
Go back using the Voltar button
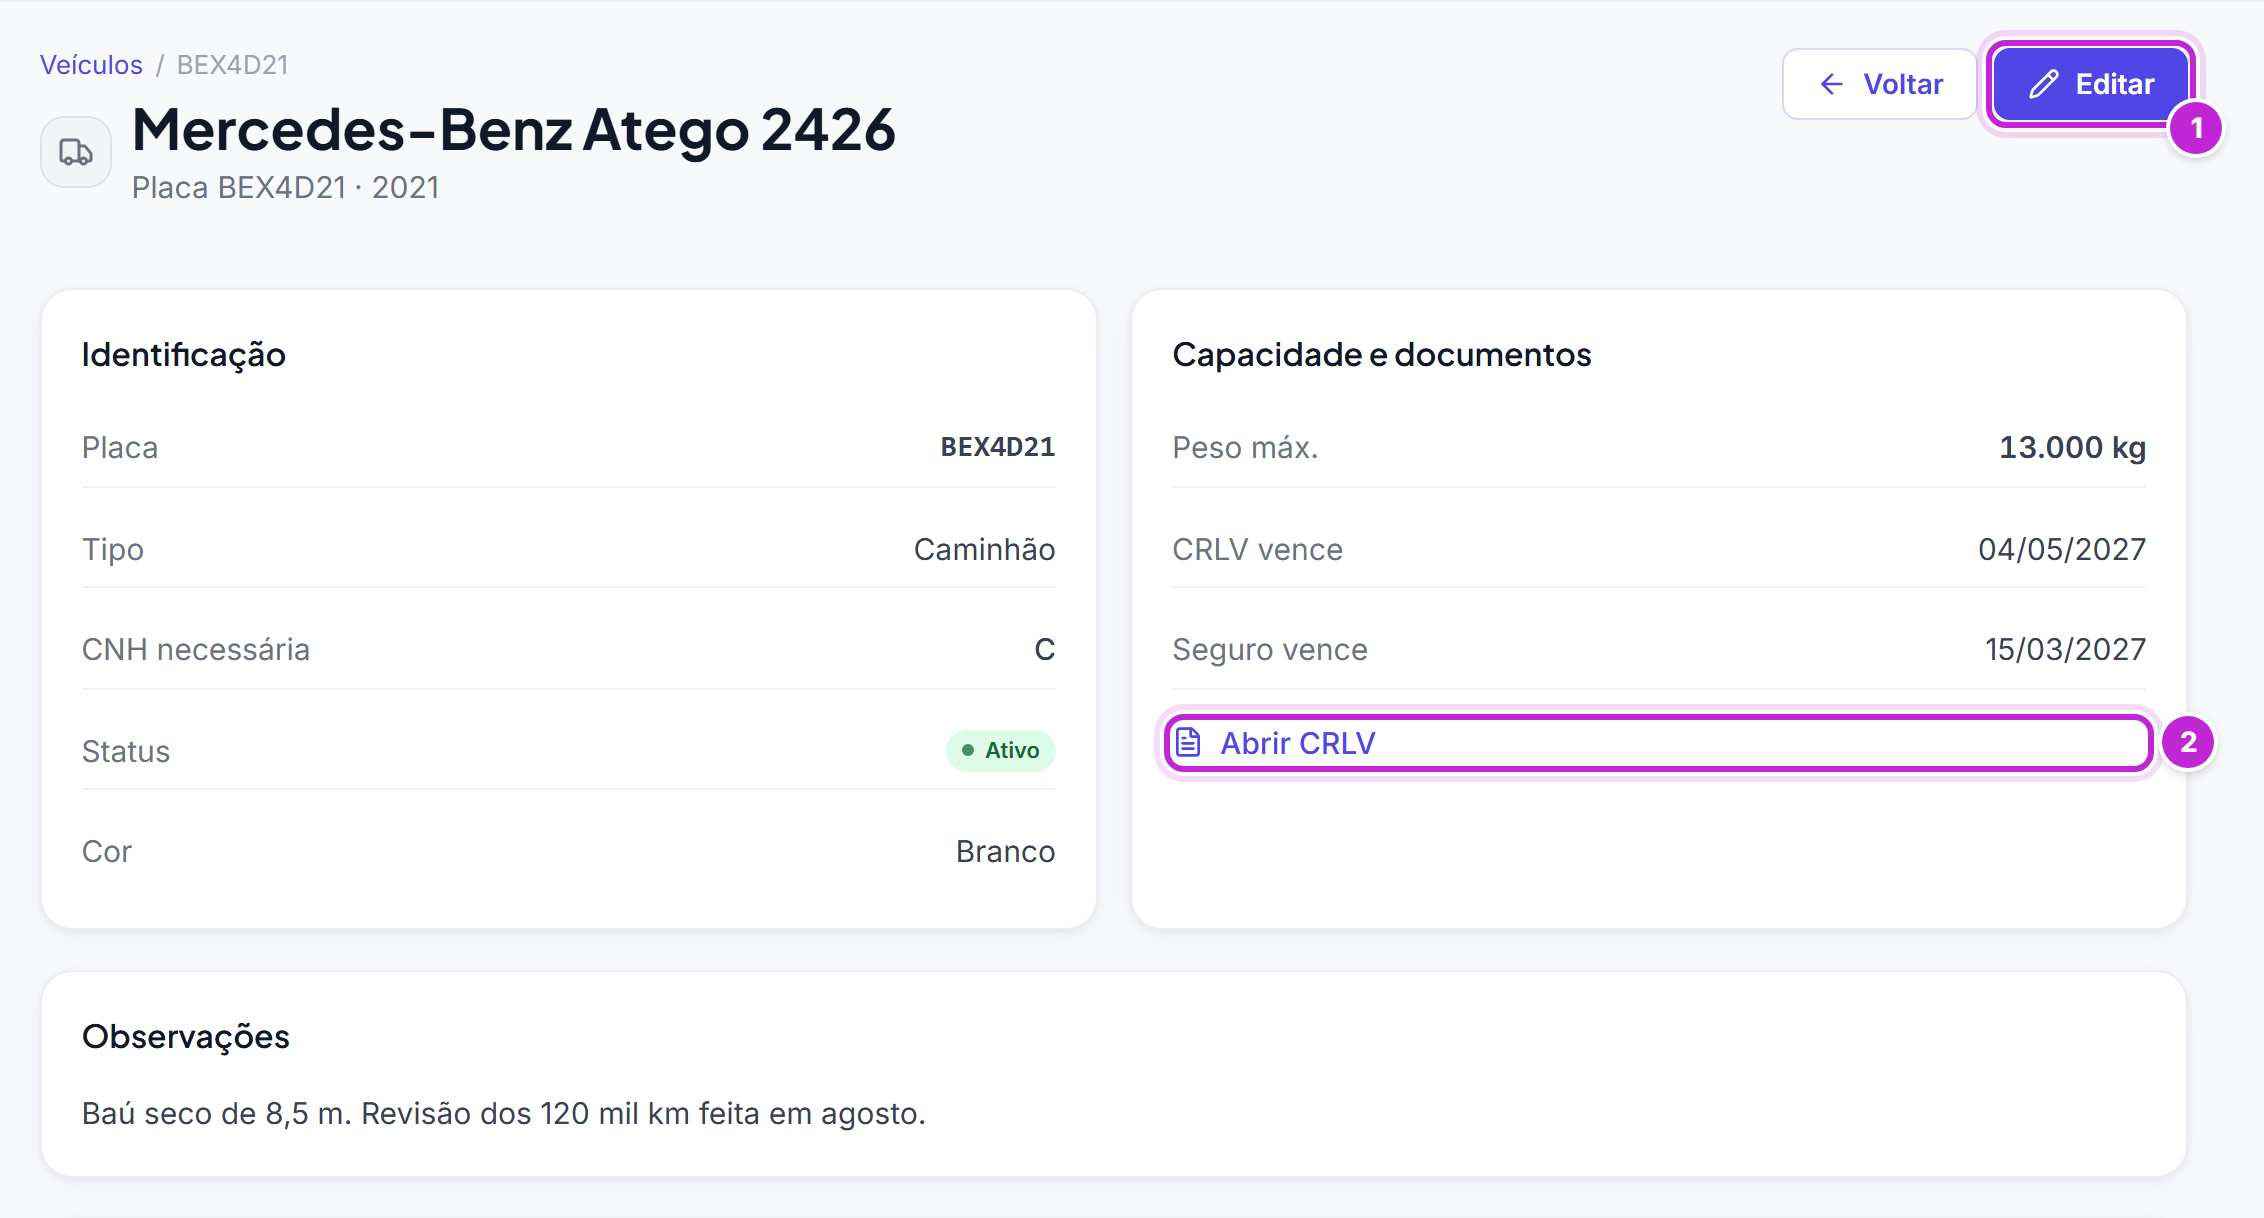tap(1880, 84)
